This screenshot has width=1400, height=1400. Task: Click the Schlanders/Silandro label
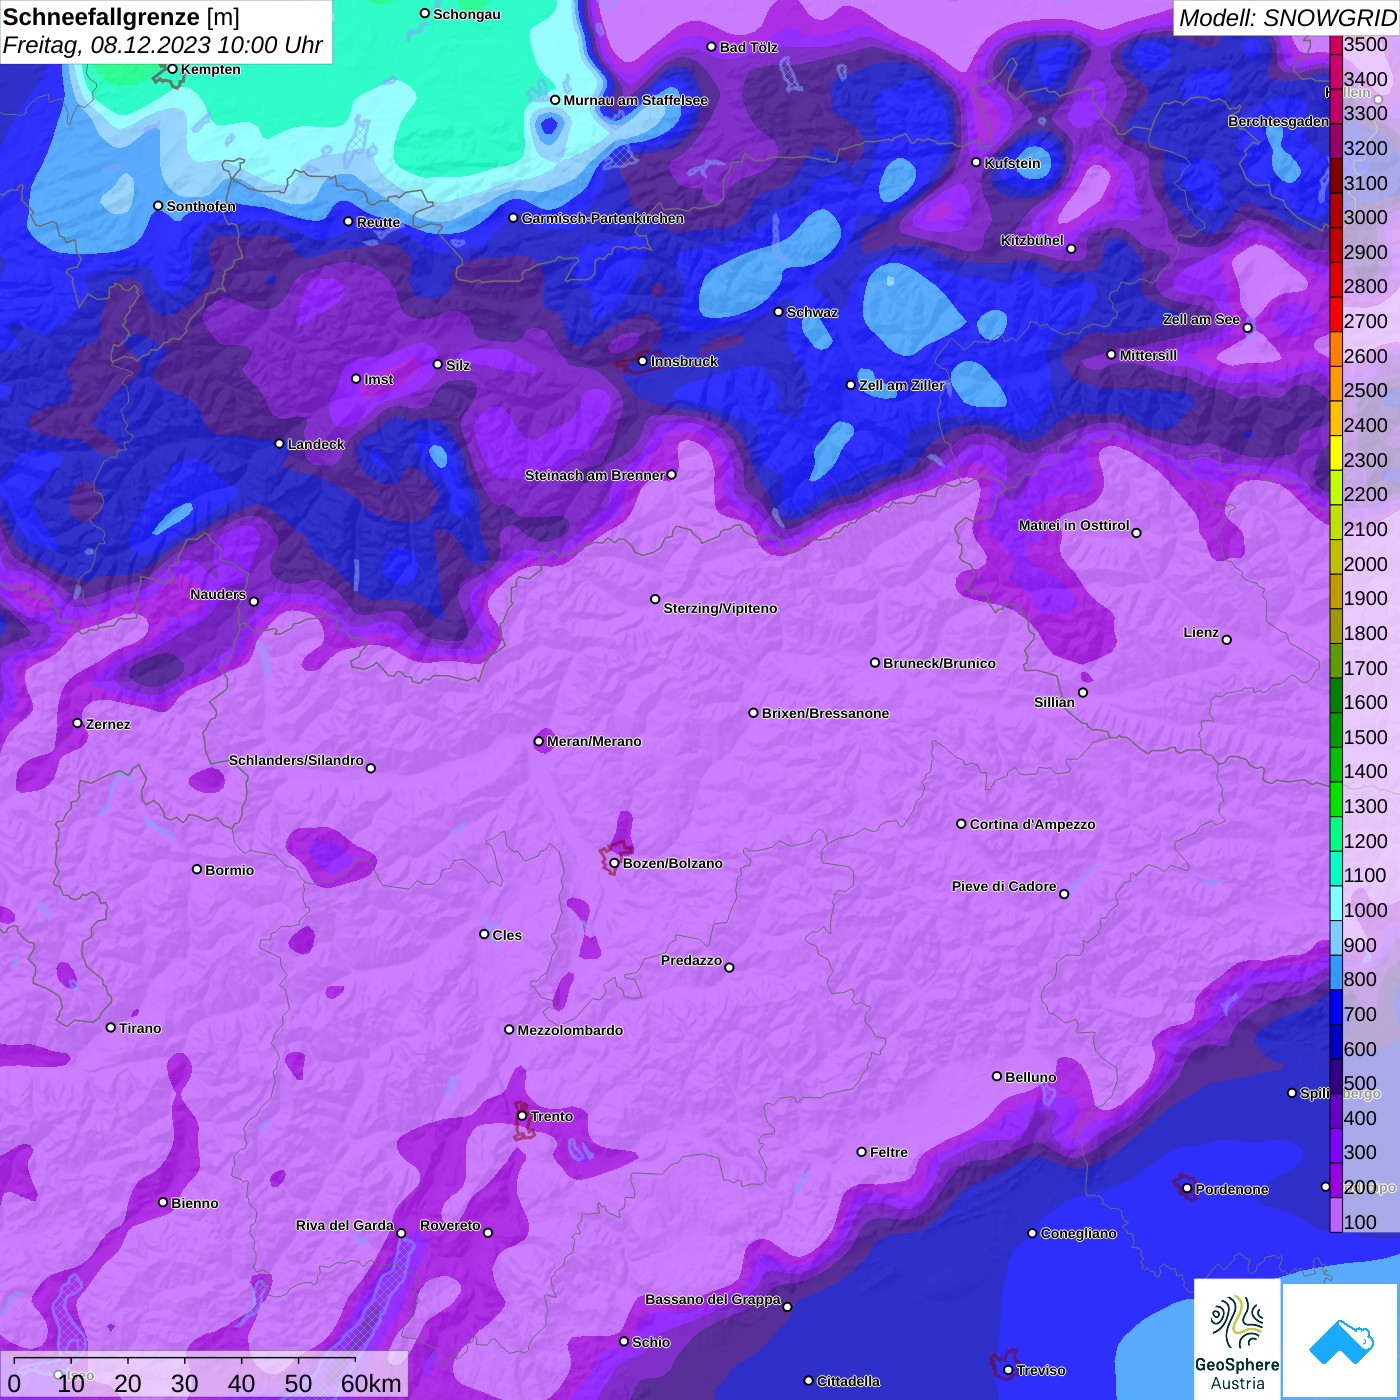(x=296, y=760)
